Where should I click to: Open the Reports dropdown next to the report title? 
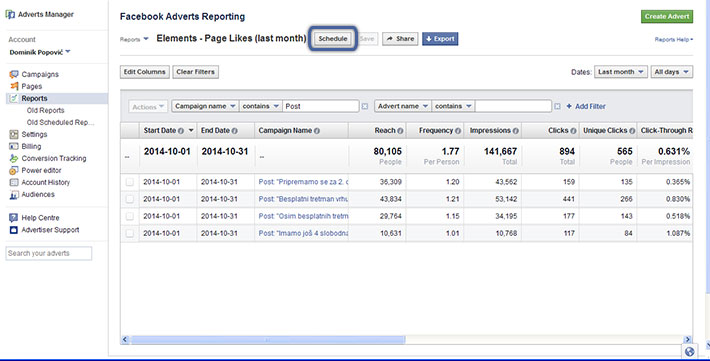134,39
